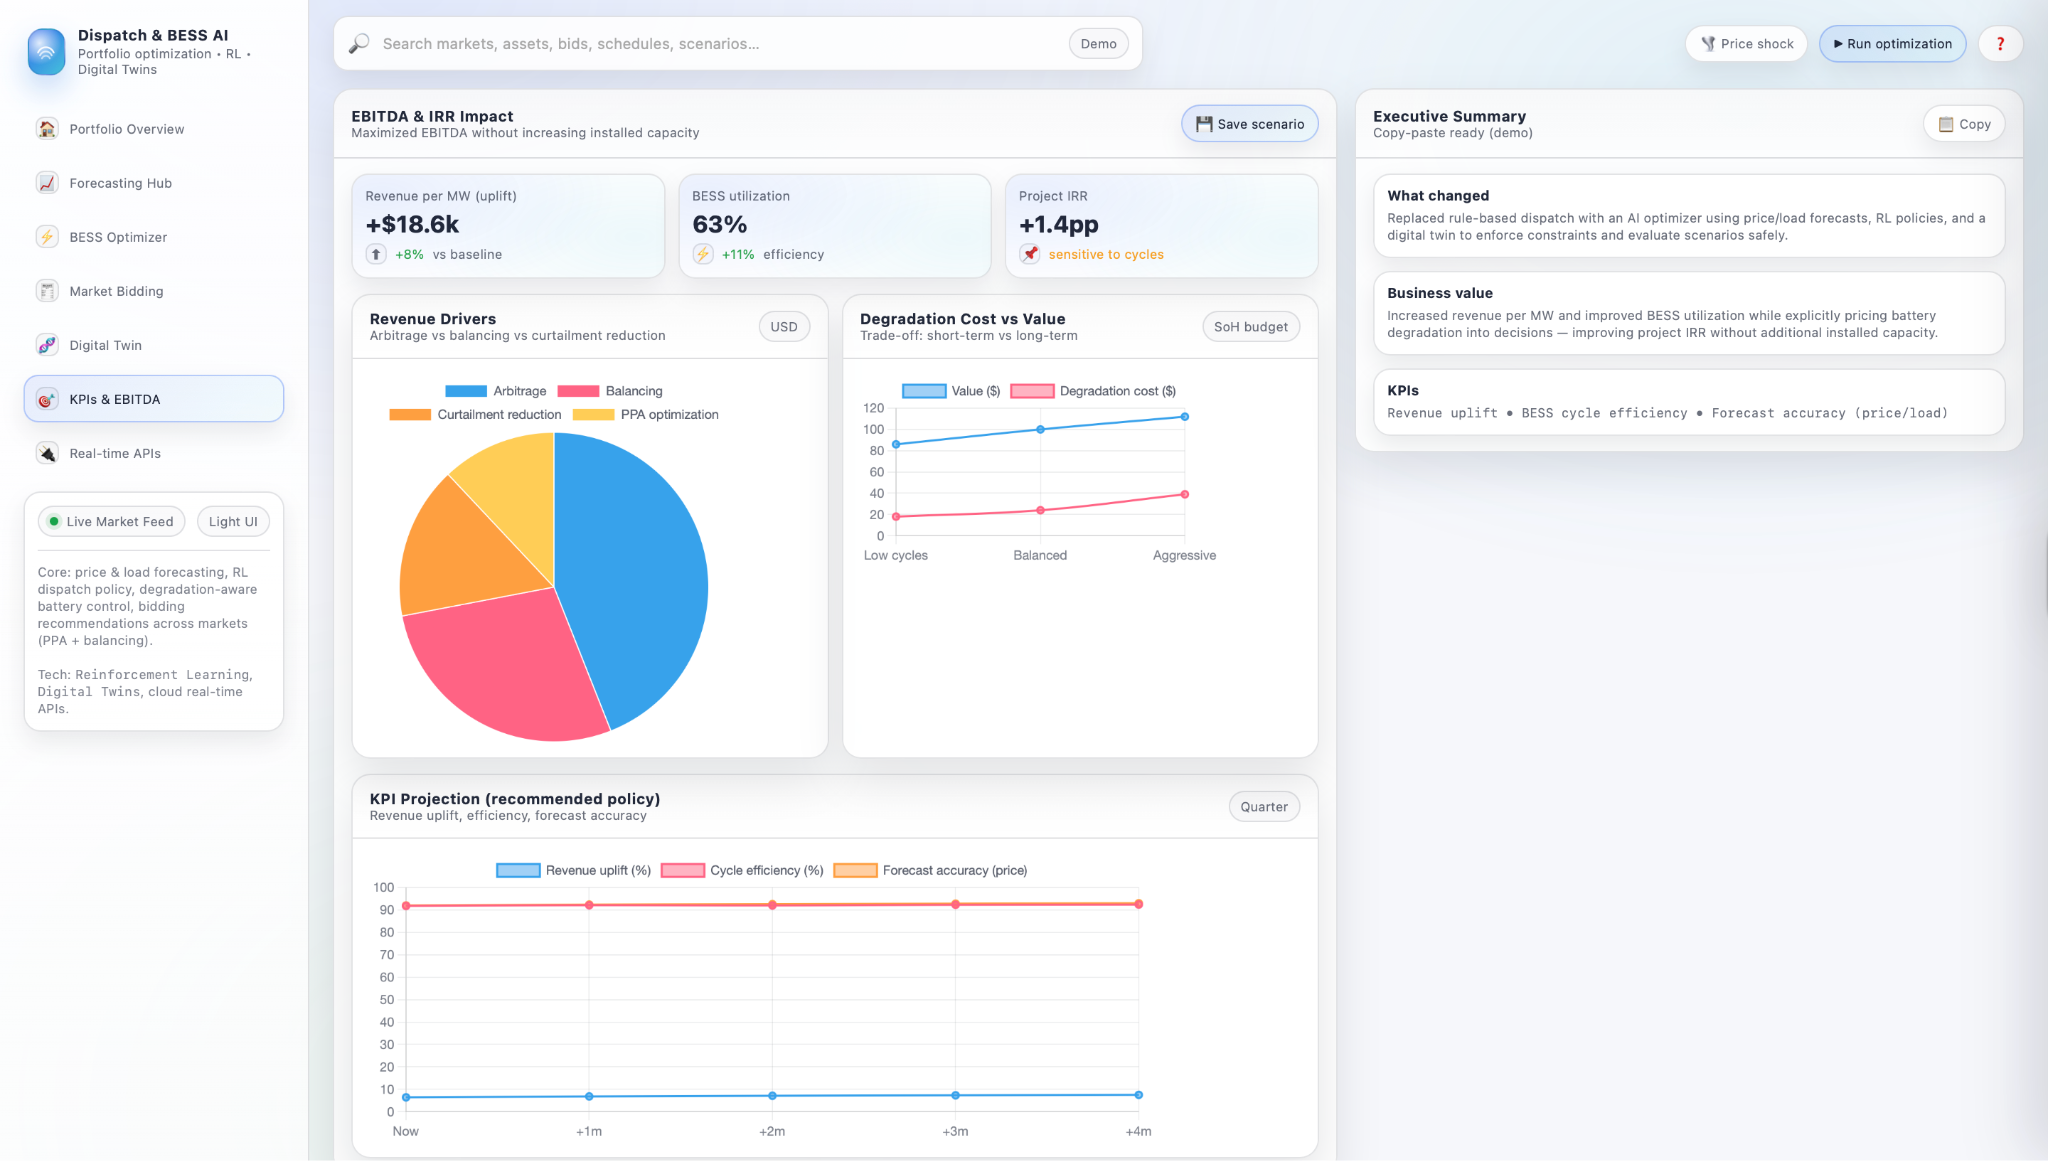Viewport: 2048px width, 1161px height.
Task: Toggle the Light UI theme switch
Action: [233, 522]
